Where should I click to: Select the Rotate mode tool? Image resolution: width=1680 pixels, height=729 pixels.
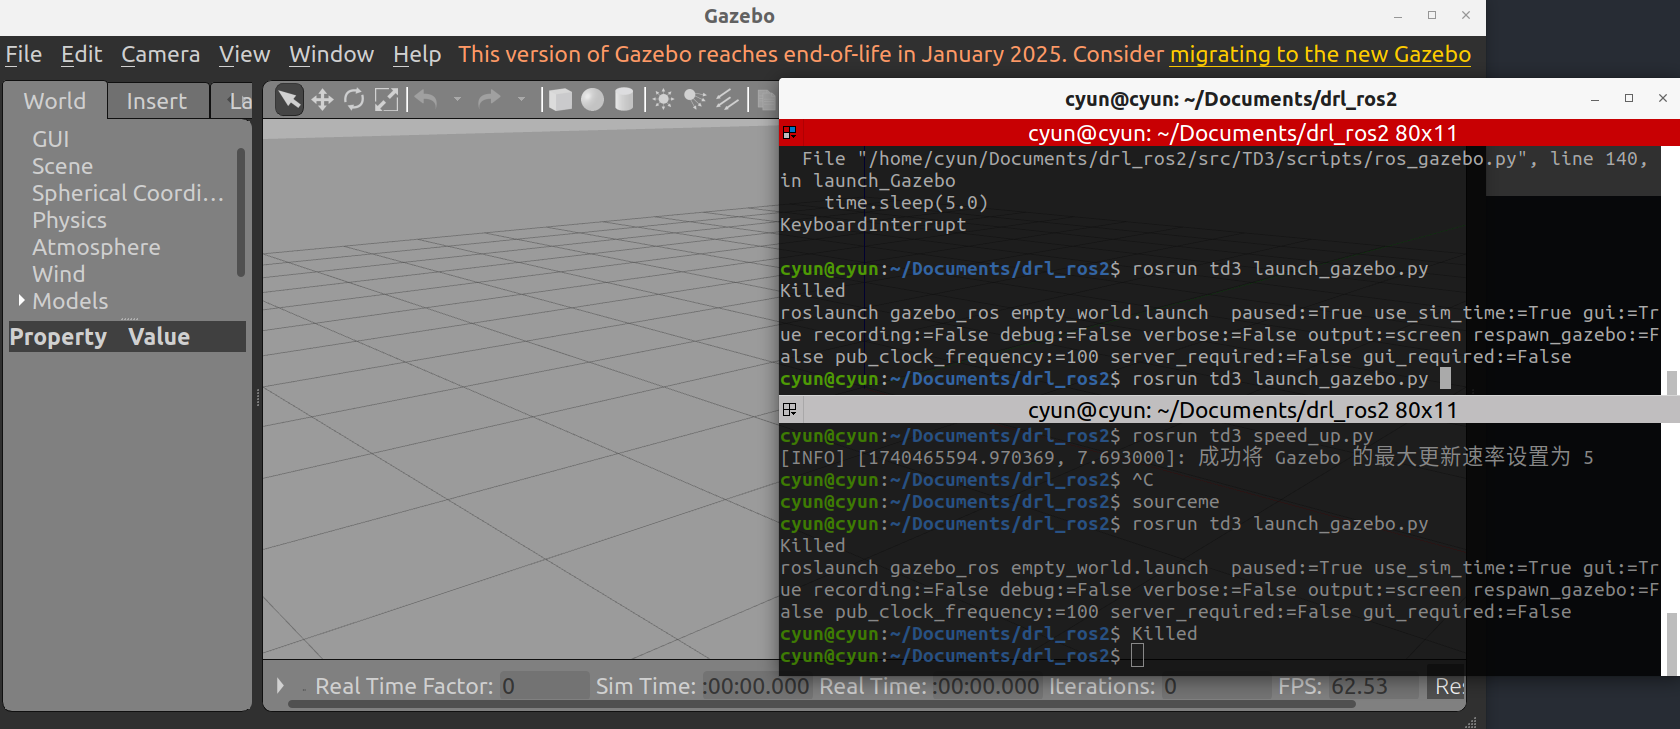tap(354, 99)
